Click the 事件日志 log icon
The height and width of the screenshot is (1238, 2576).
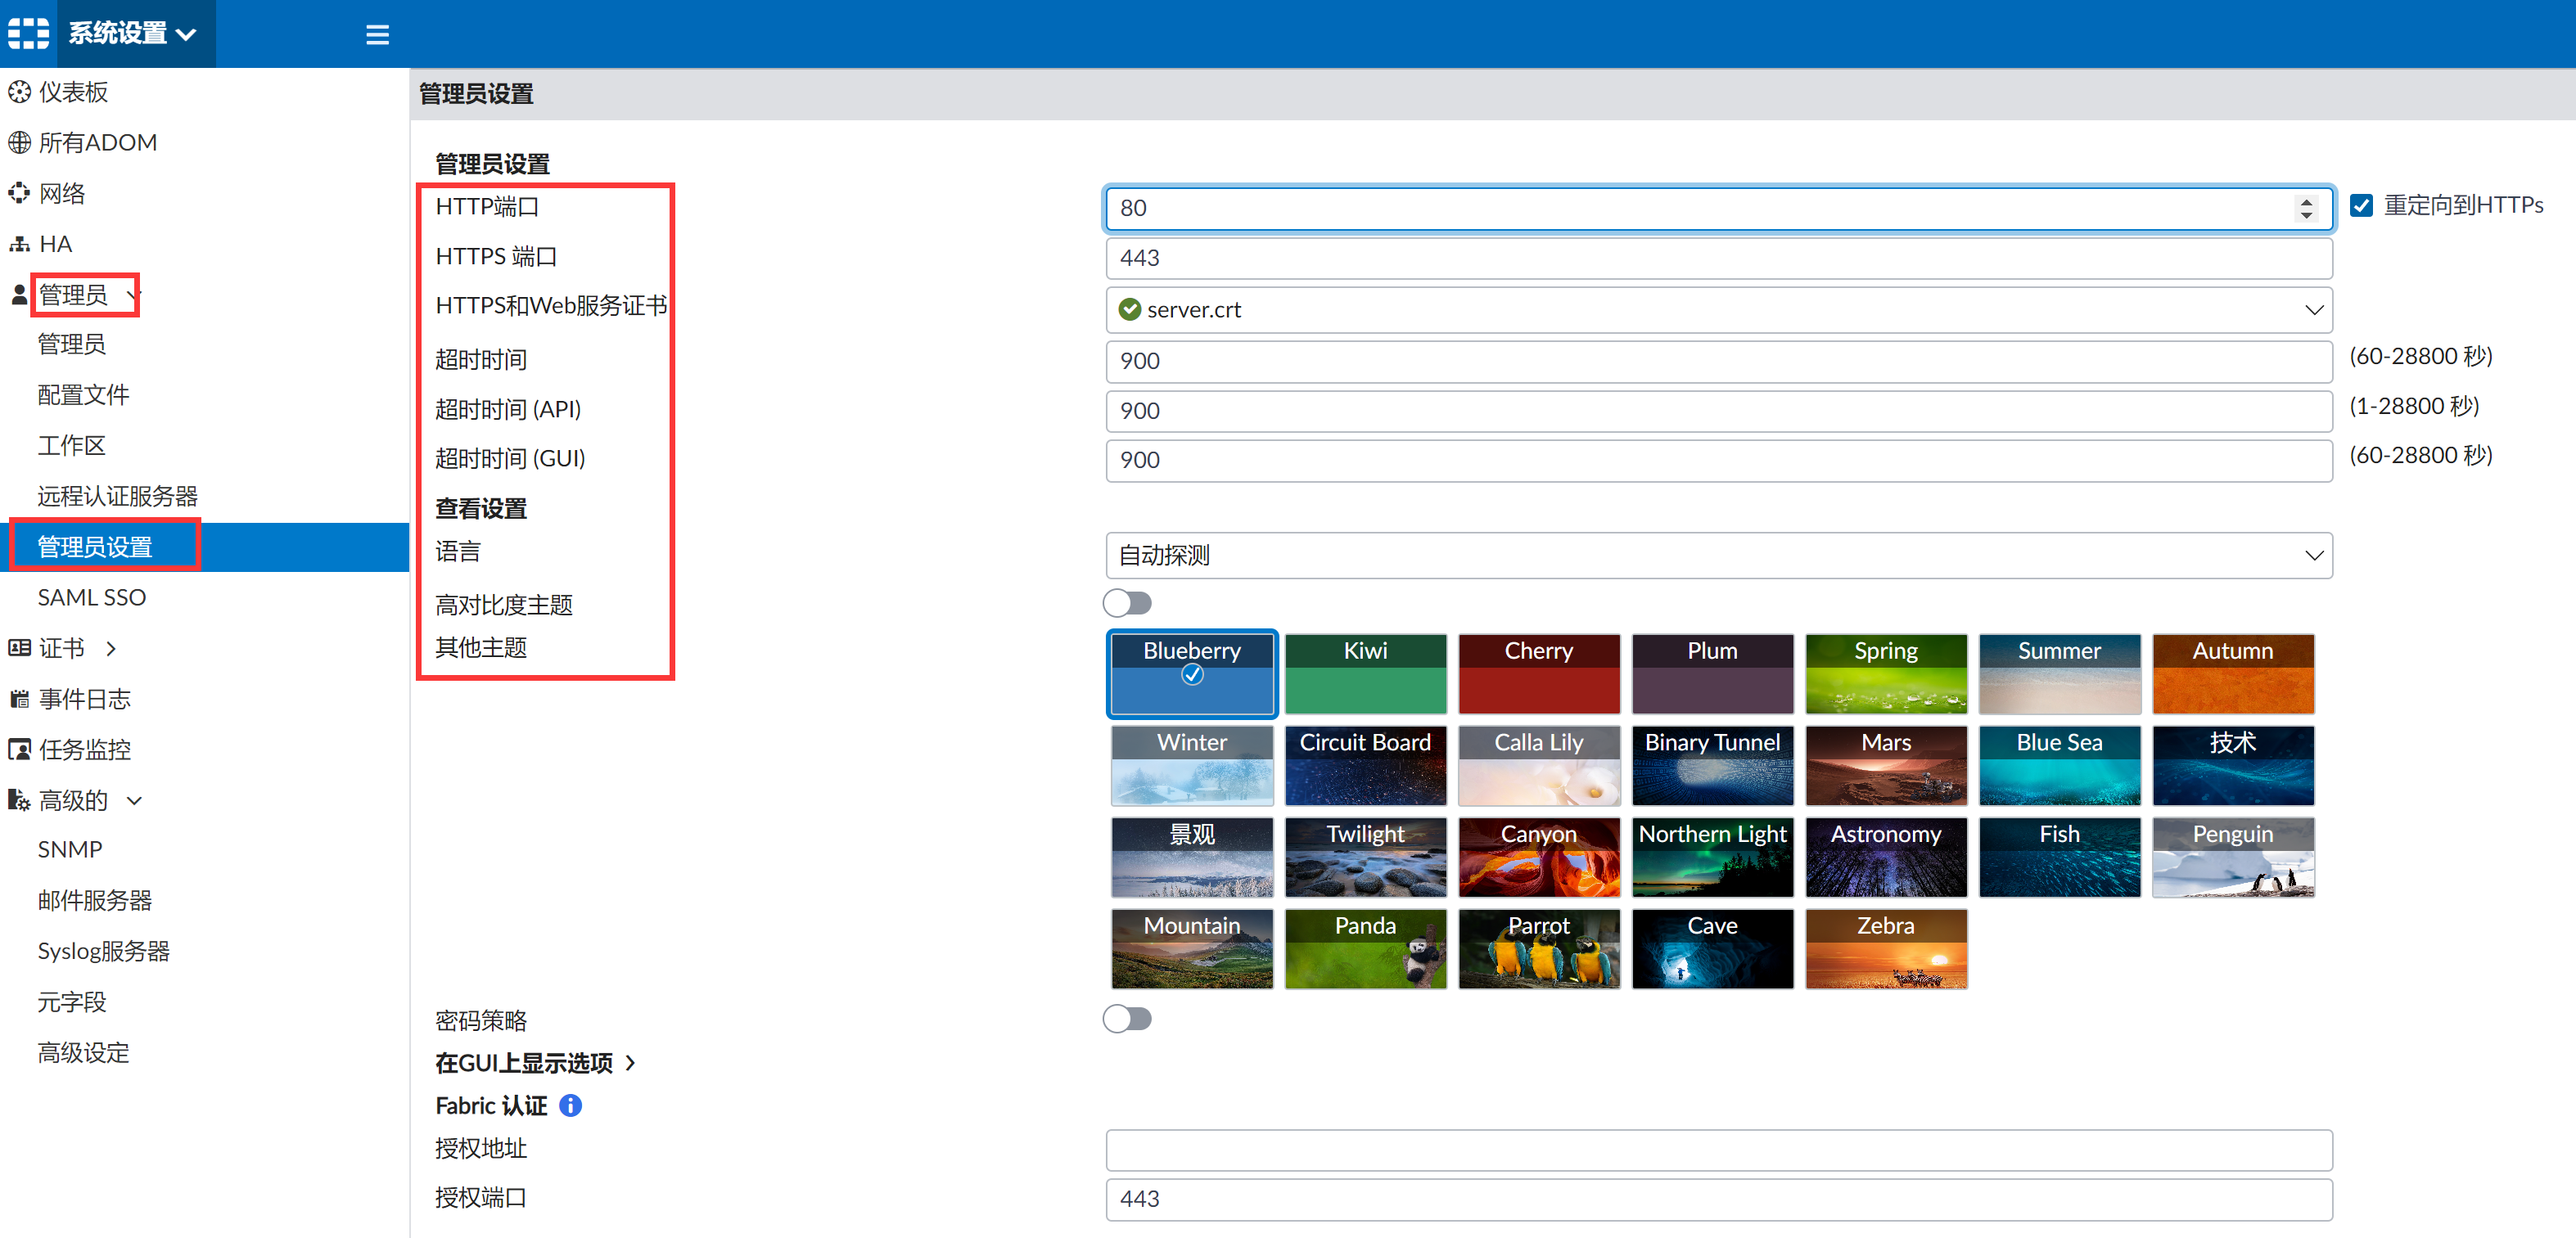pos(19,699)
